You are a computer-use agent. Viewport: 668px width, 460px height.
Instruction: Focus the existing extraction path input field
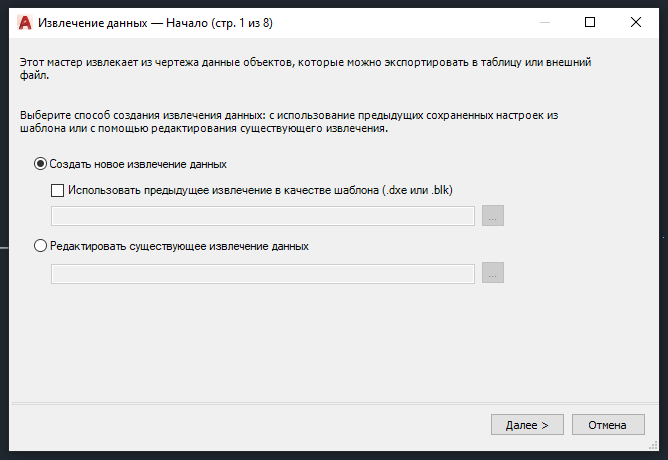click(262, 273)
